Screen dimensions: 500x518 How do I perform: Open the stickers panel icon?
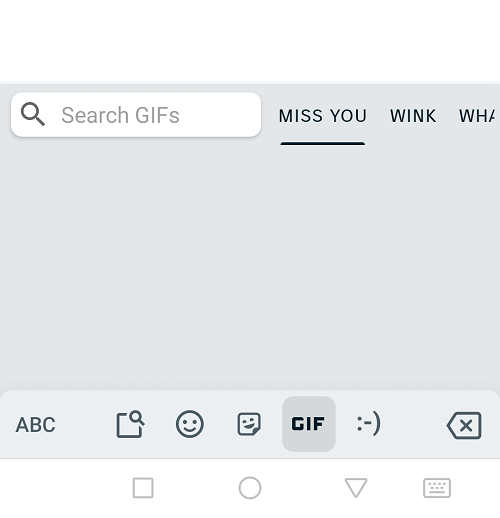pyautogui.click(x=249, y=424)
